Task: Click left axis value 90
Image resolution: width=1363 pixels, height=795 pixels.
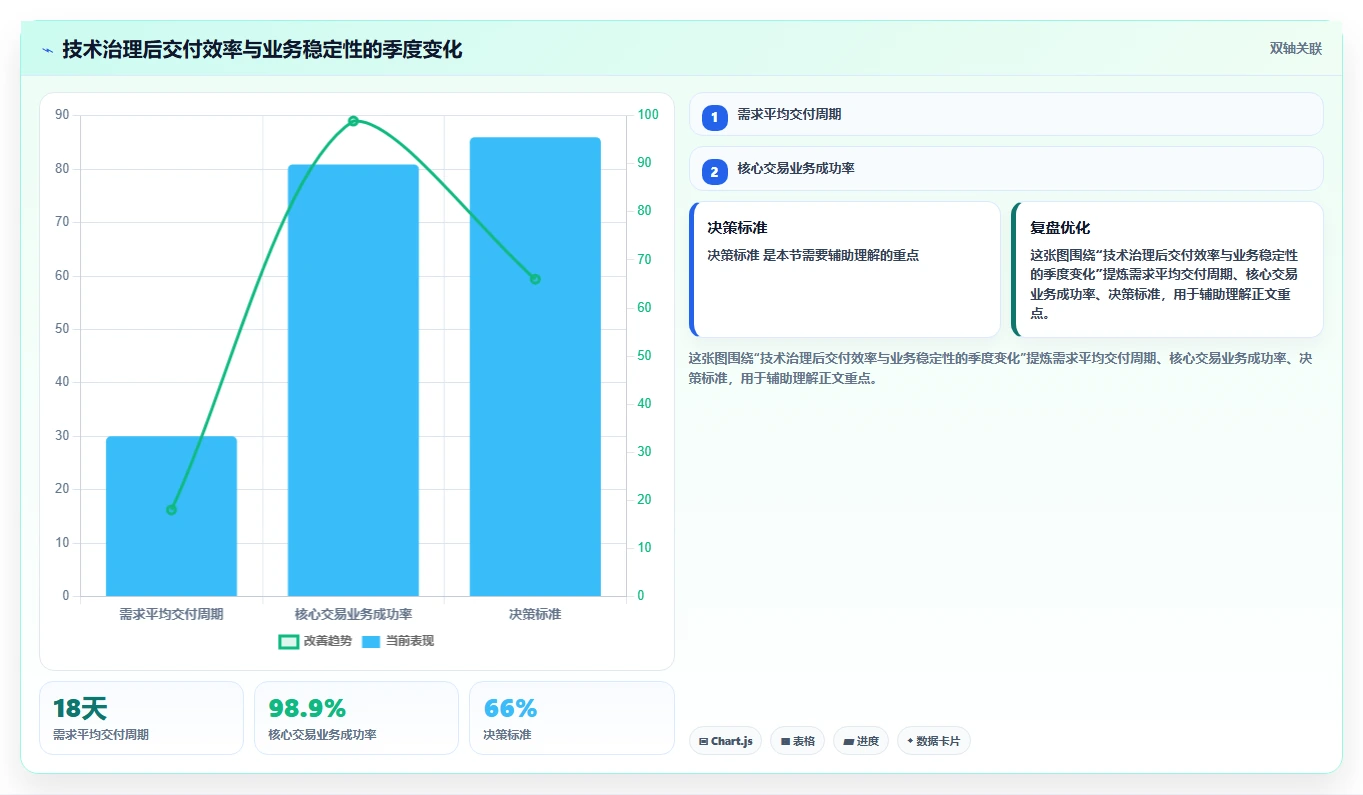Action: (62, 115)
